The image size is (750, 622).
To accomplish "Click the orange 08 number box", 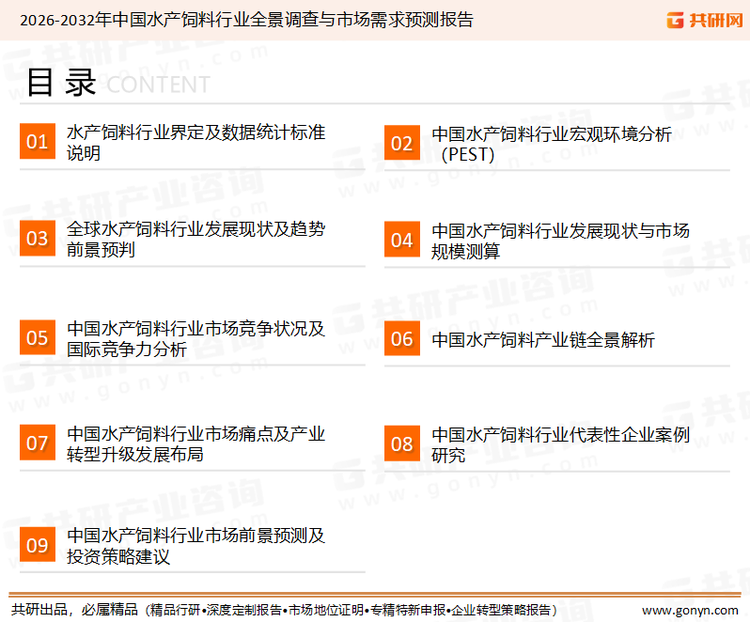I will (402, 444).
